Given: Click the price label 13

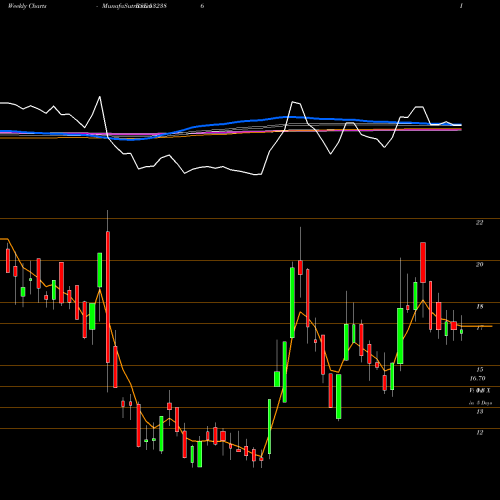Looking at the screenshot, I should coord(479,412).
